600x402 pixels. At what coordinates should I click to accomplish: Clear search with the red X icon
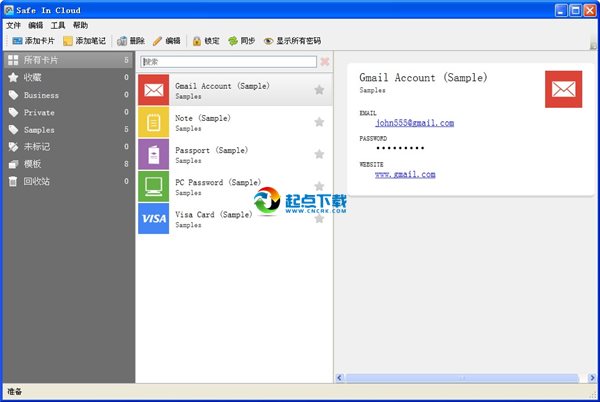point(325,62)
